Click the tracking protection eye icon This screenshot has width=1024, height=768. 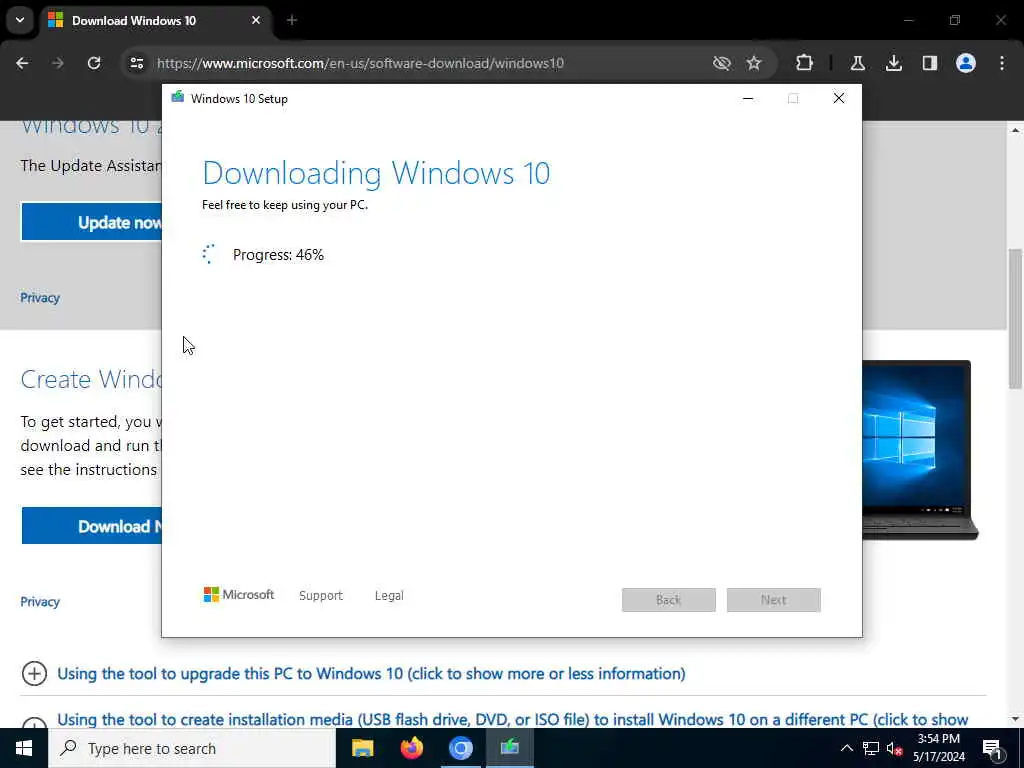click(x=721, y=63)
